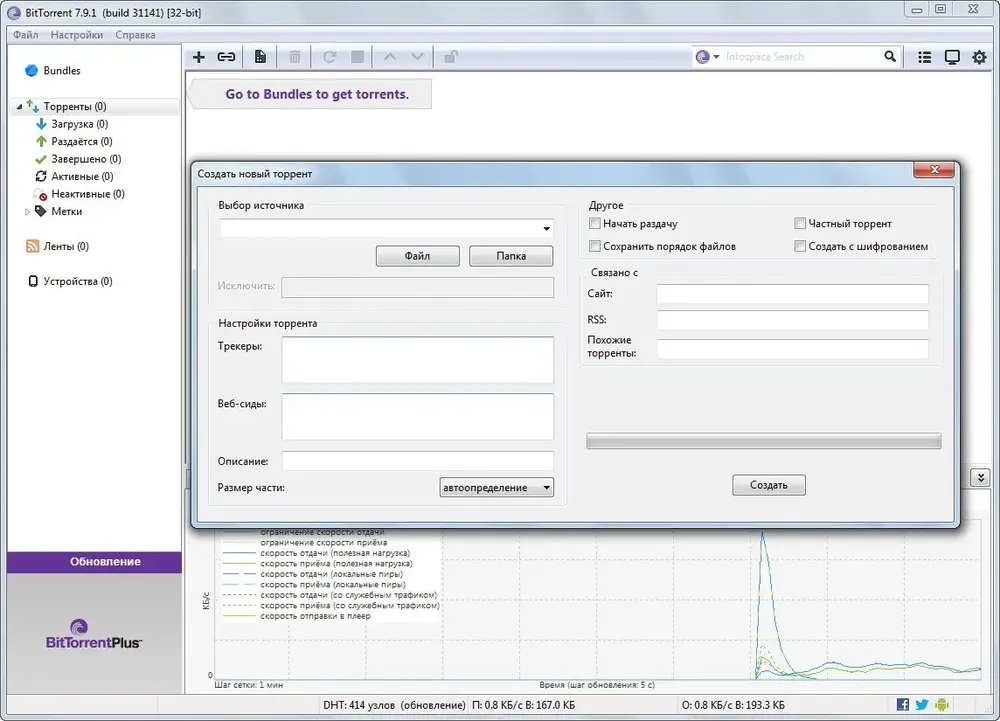Check Сохранить порядок файлов option
The width and height of the screenshot is (1000, 721).
pyautogui.click(x=594, y=246)
